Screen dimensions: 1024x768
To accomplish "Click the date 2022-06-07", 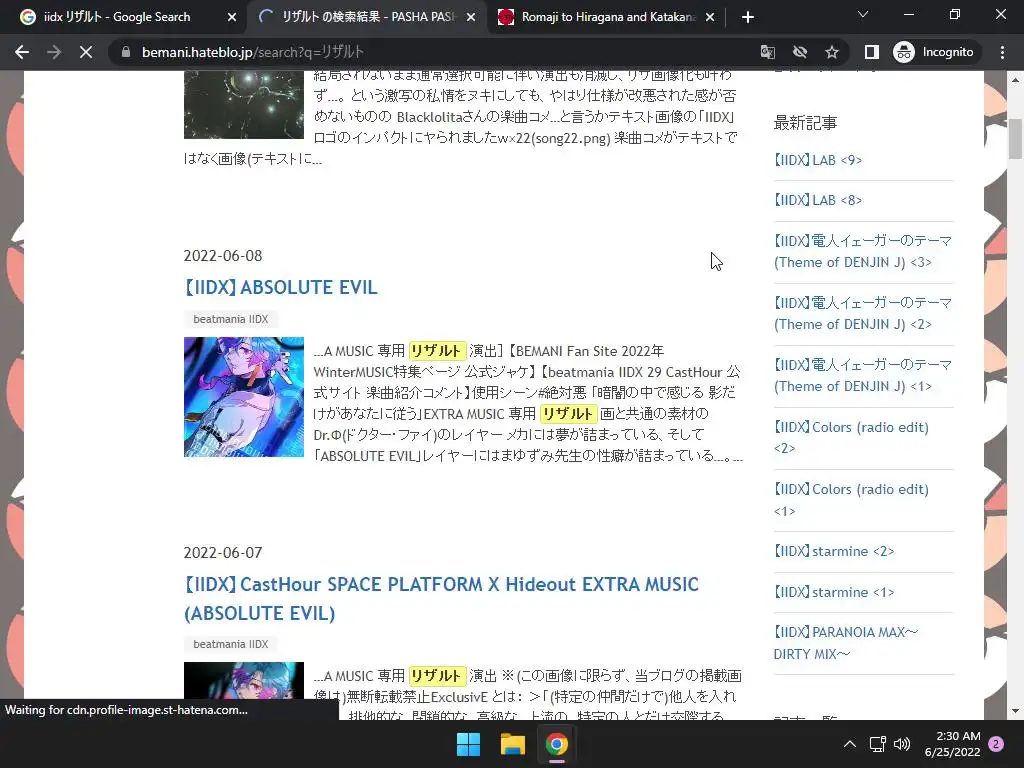I will 223,553.
